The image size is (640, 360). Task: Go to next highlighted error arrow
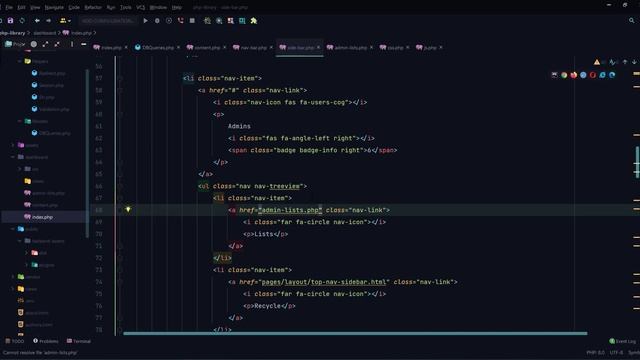634,62
